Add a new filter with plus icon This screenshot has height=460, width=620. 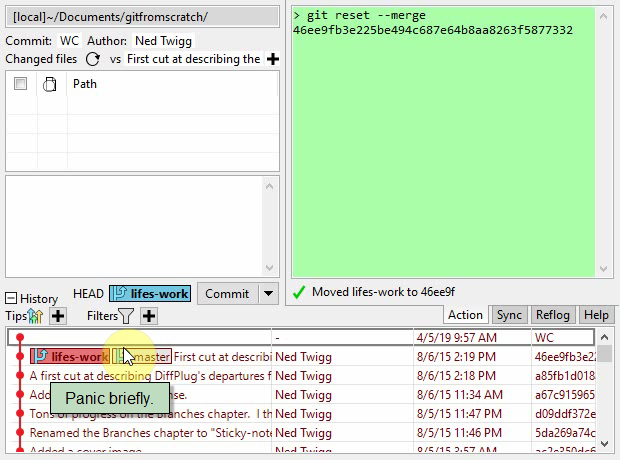[149, 316]
